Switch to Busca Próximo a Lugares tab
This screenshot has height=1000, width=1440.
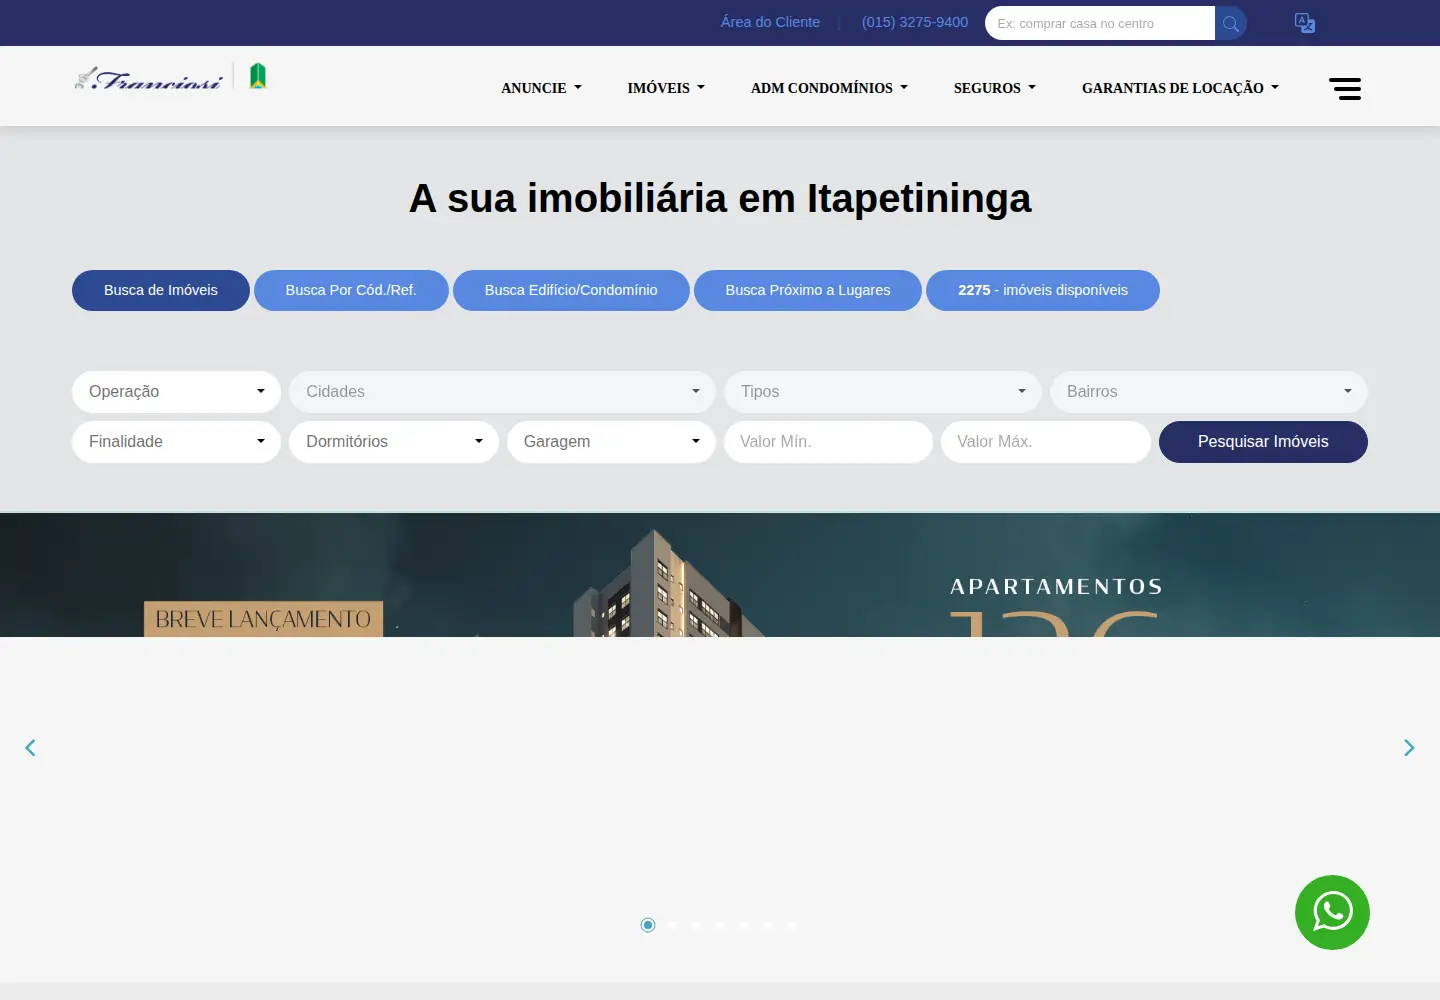(x=808, y=290)
